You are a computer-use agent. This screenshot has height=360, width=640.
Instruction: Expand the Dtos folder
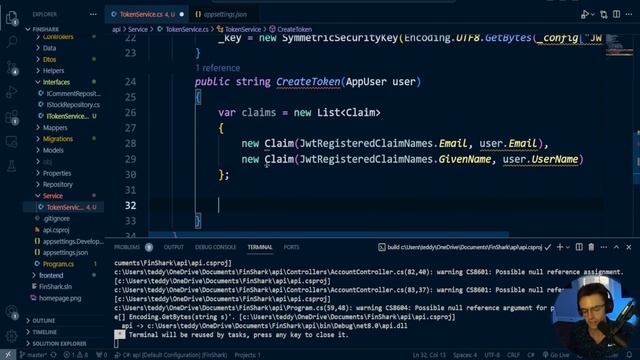[x=49, y=59]
